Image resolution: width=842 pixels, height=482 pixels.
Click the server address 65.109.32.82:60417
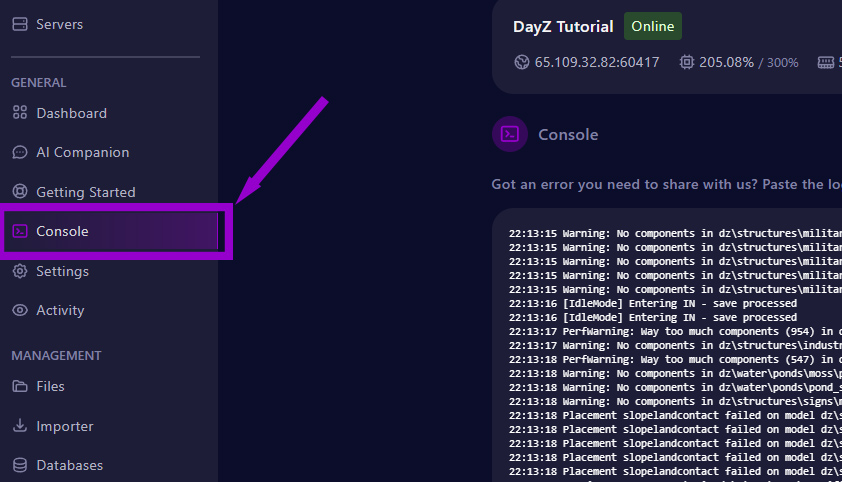pos(597,62)
